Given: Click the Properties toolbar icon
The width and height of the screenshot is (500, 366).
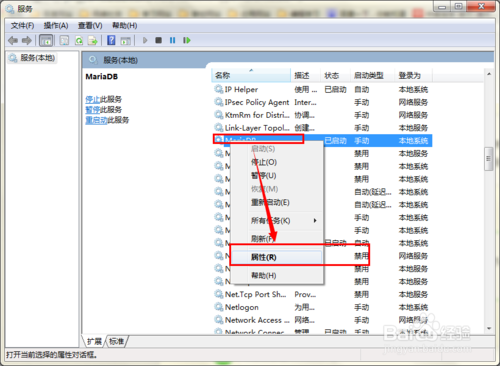Looking at the screenshot, I should point(64,41).
